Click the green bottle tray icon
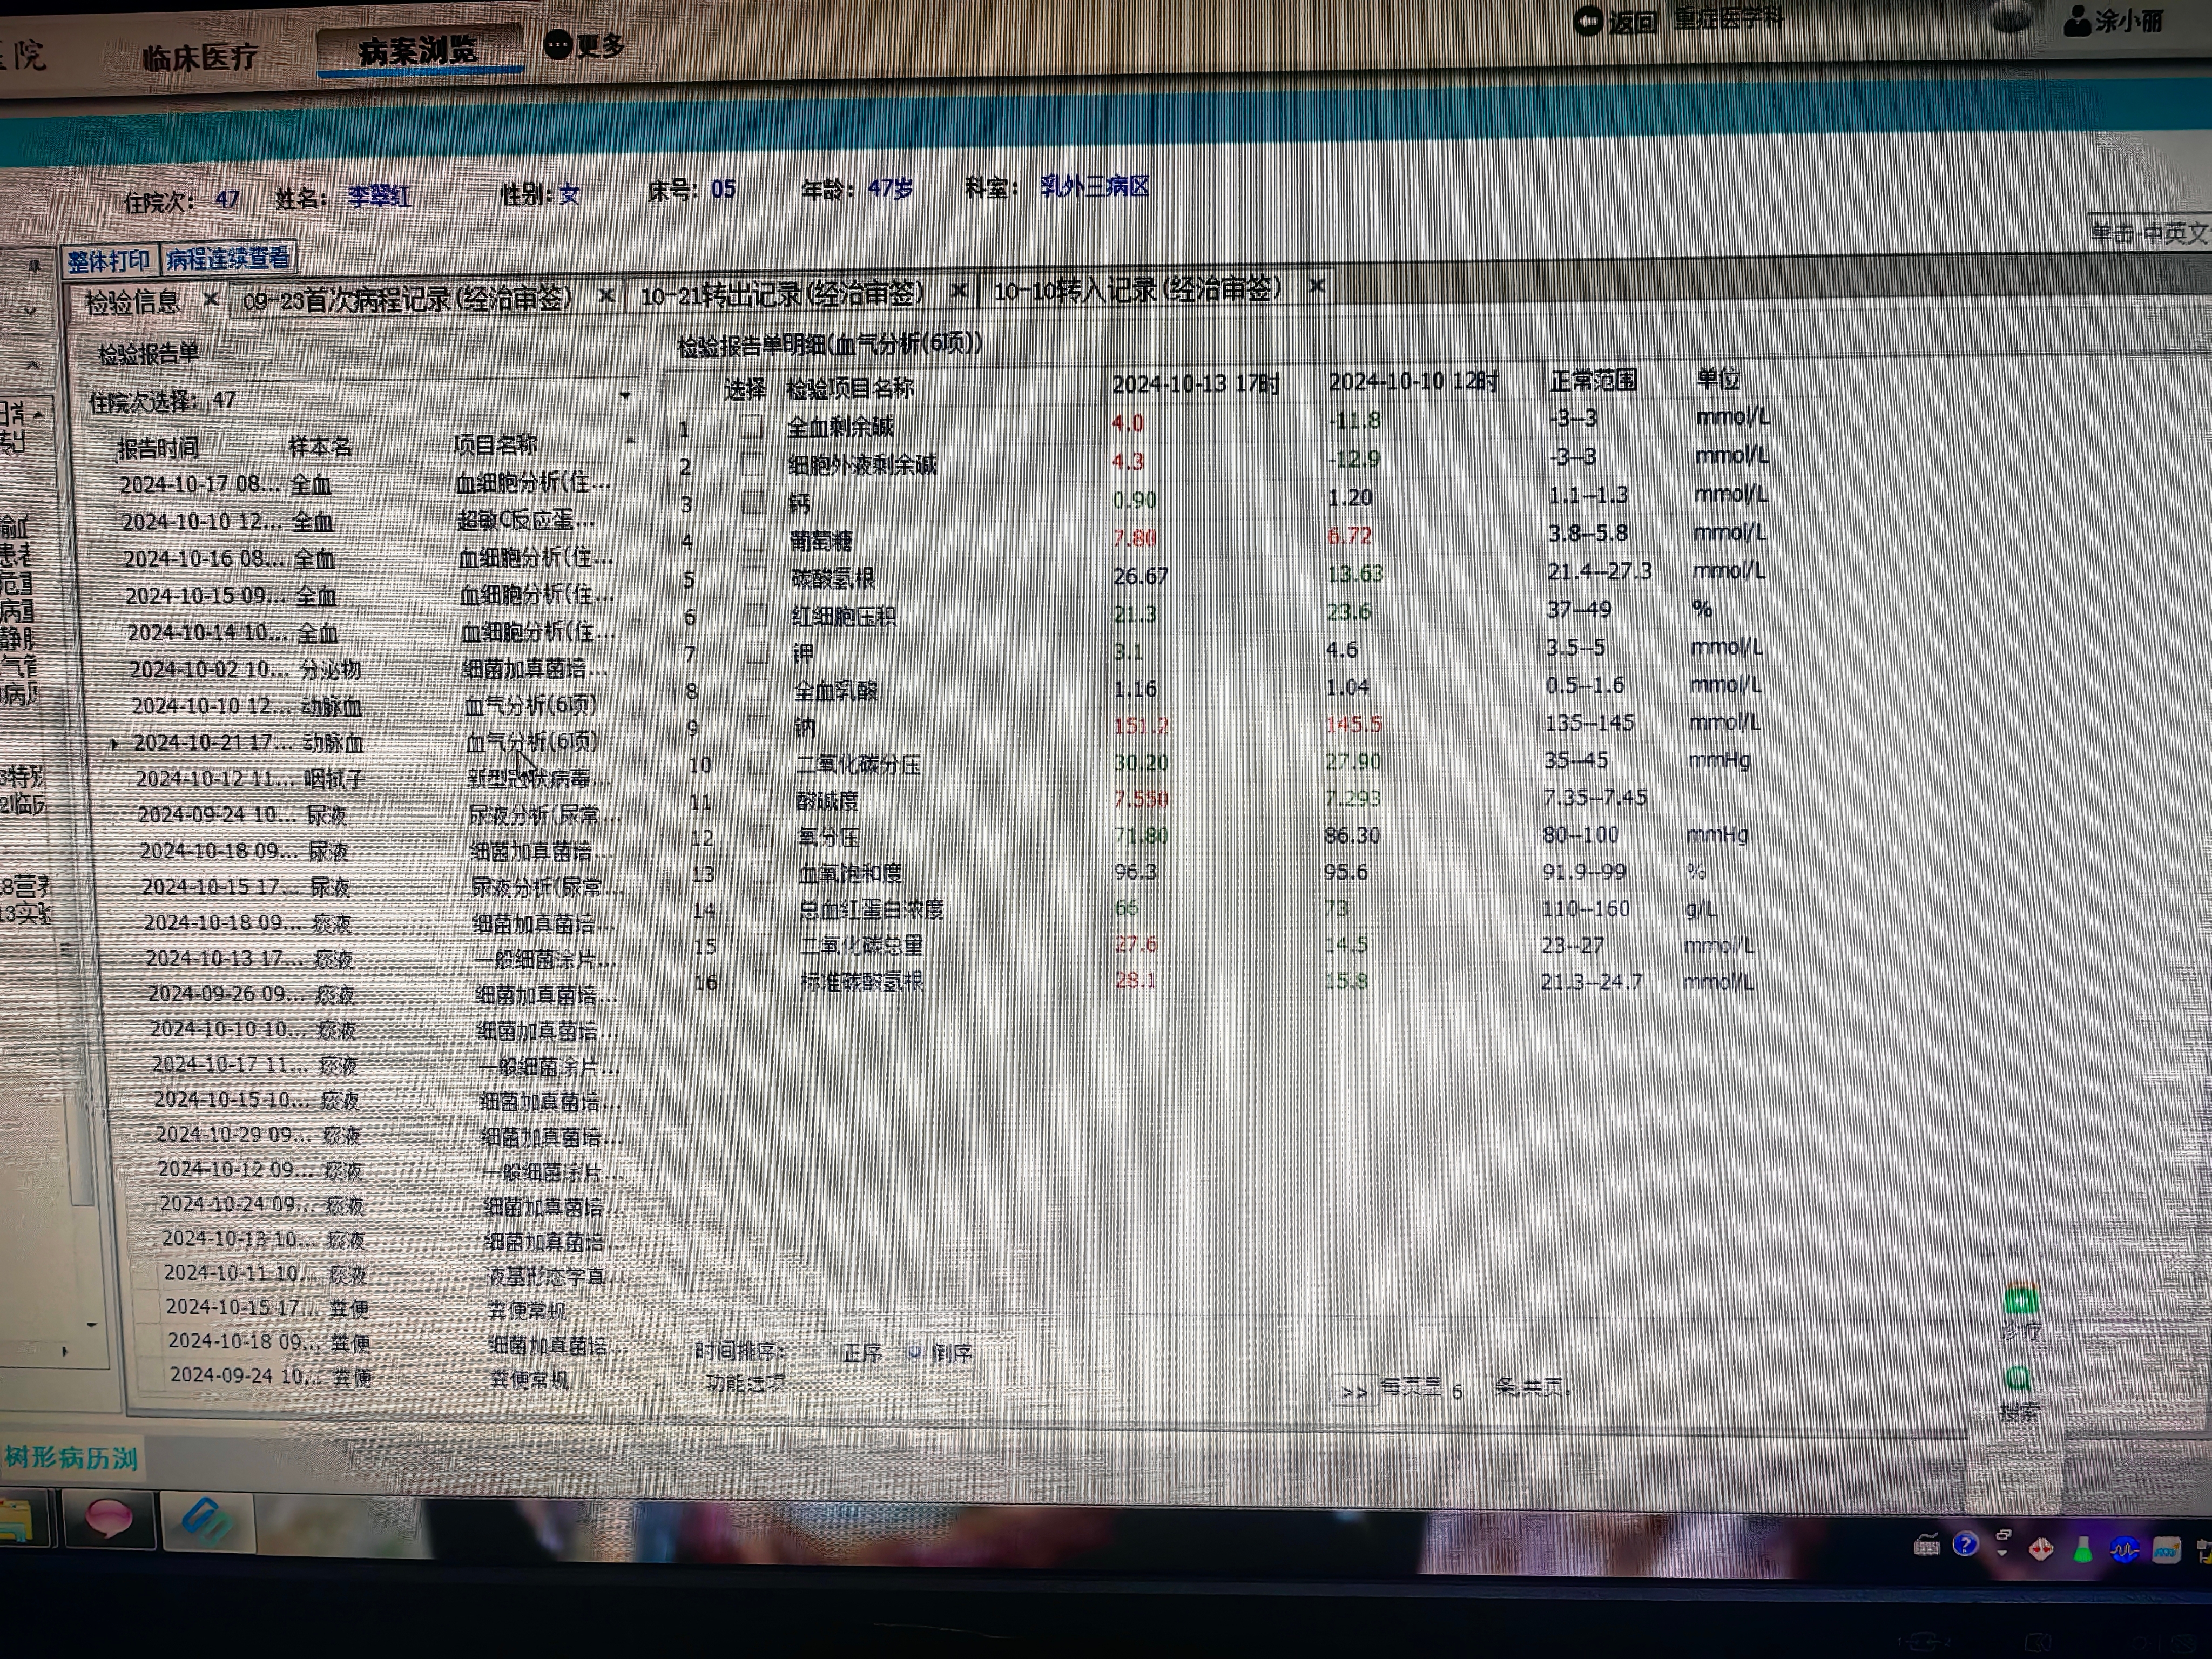The width and height of the screenshot is (2212, 1659). click(x=2083, y=1549)
